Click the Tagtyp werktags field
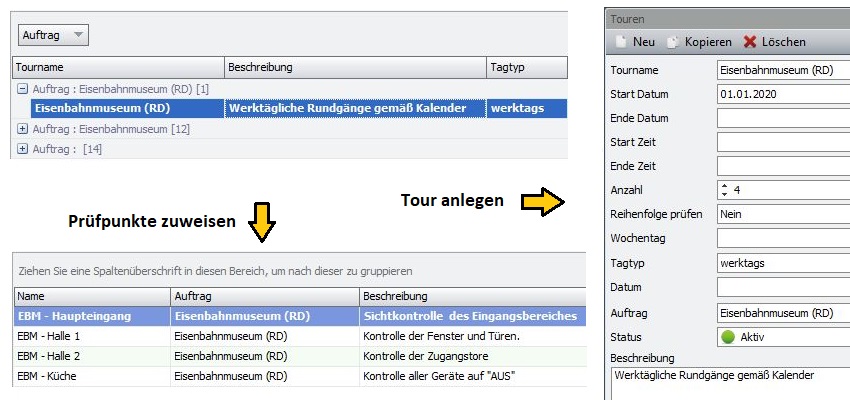Image resolution: width=850 pixels, height=400 pixels. (x=783, y=263)
